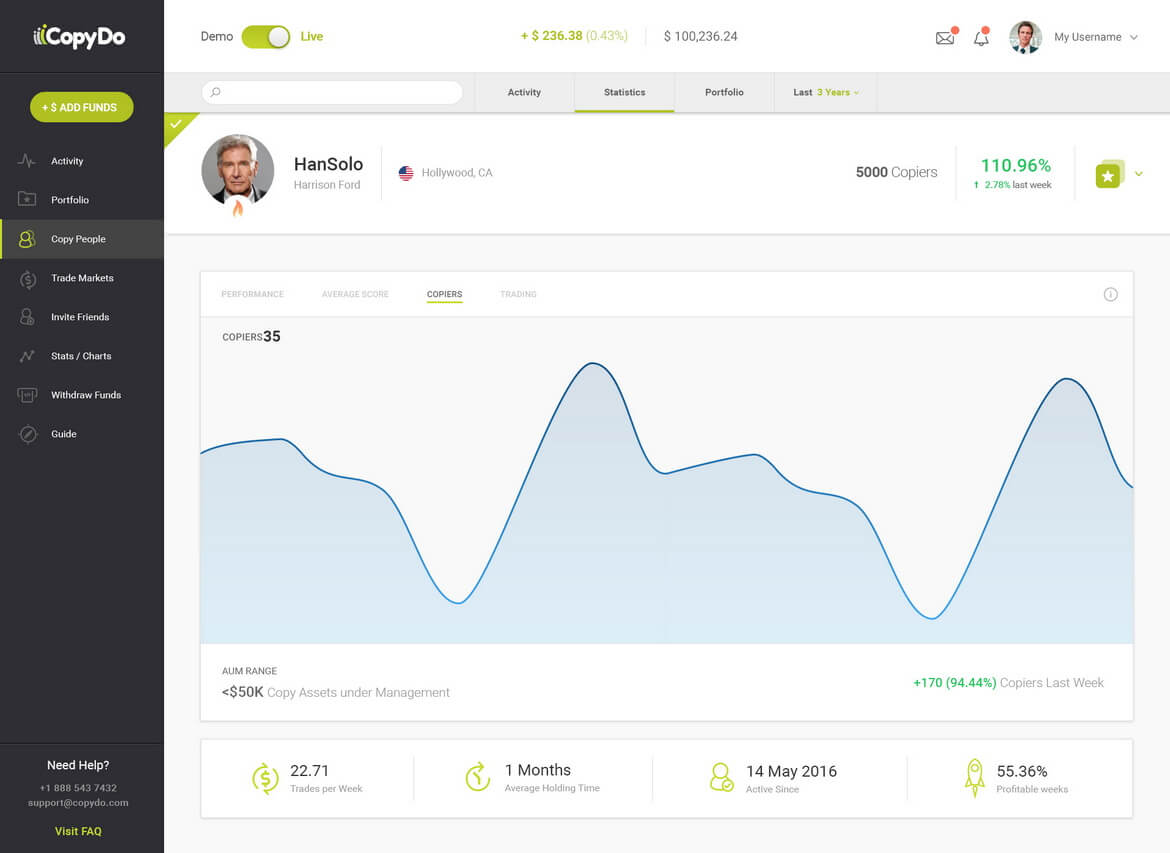The image size is (1170, 853).
Task: Click the Portfolio folder icon in sidebar
Action: (x=27, y=199)
